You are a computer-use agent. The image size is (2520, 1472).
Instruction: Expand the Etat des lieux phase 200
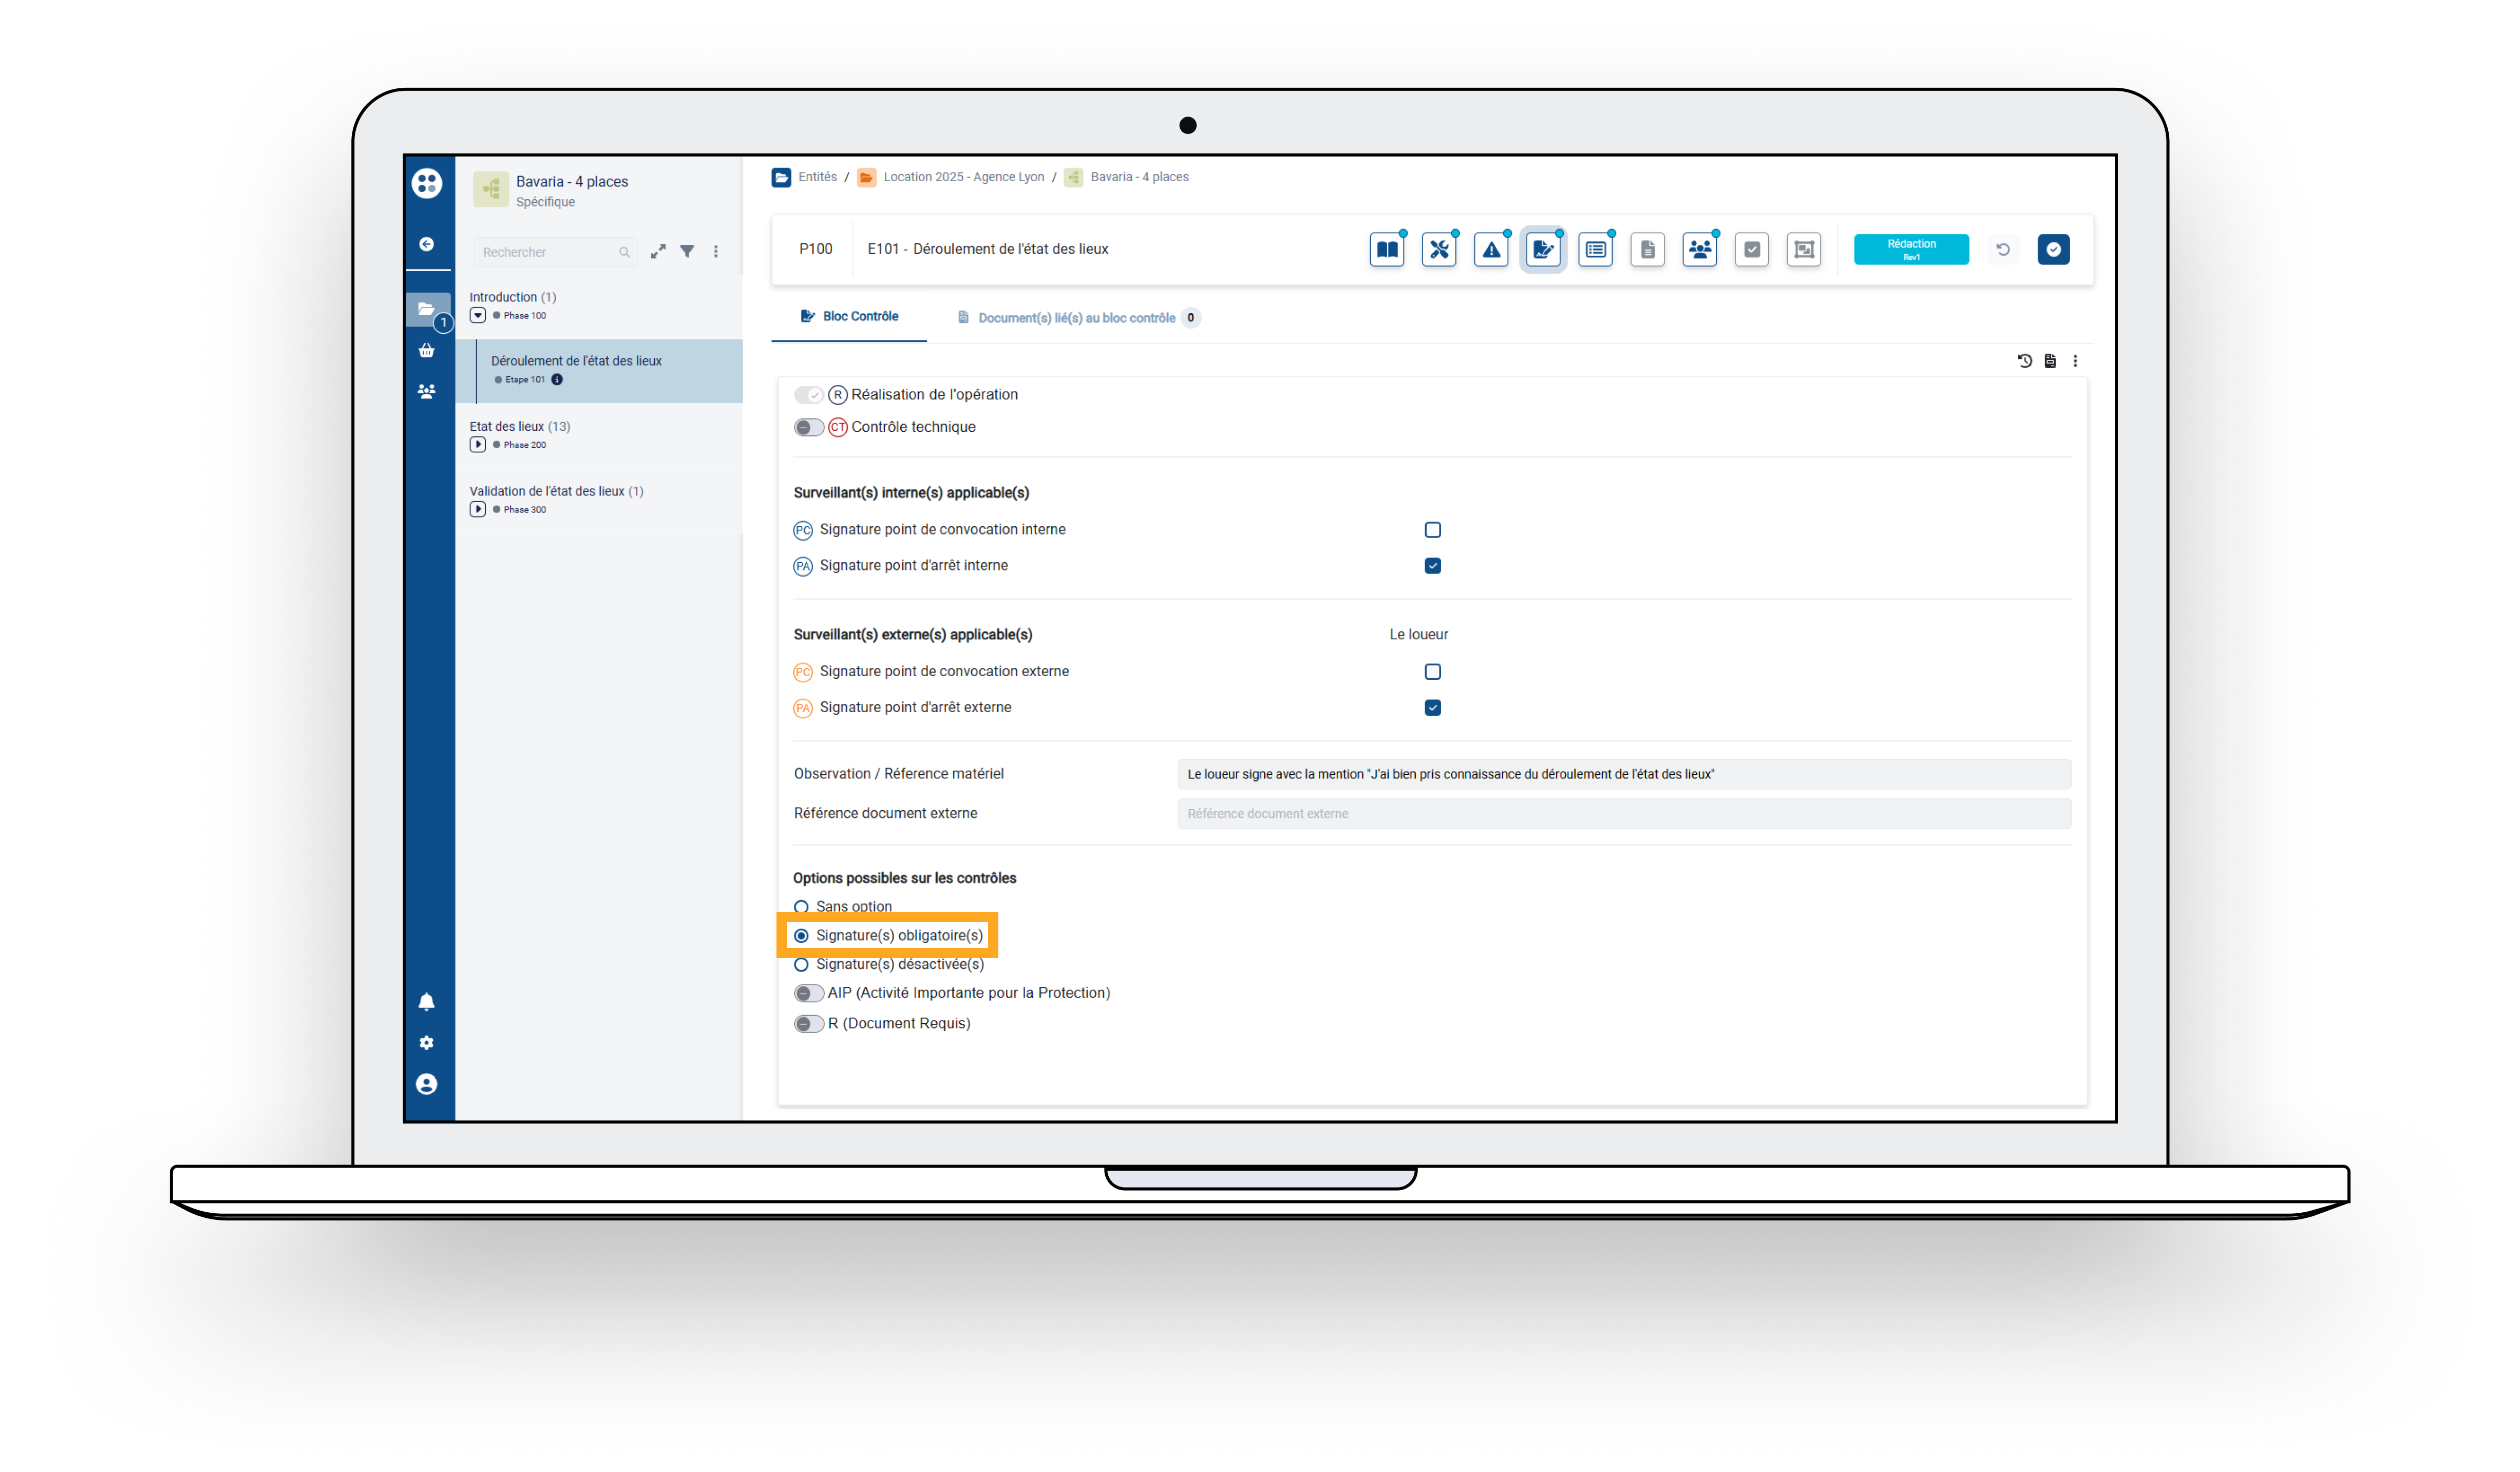[478, 445]
